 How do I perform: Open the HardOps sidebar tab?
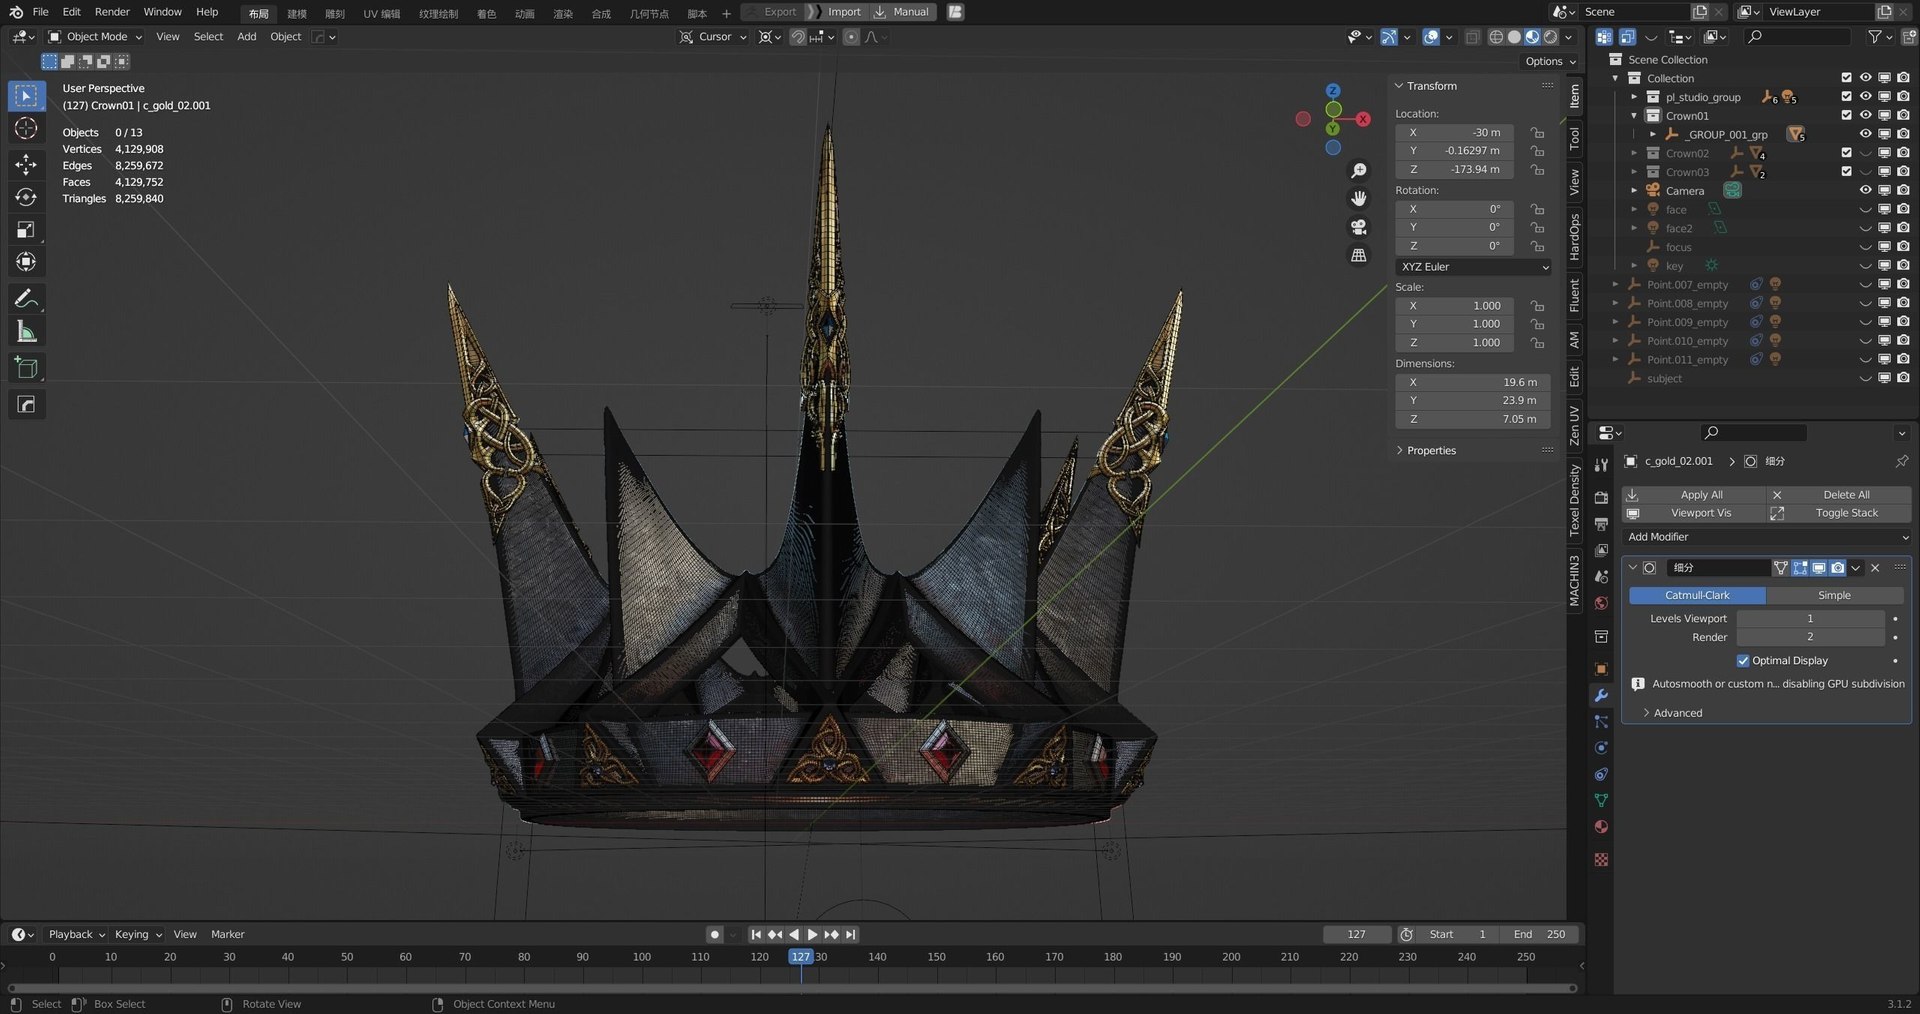coord(1575,237)
